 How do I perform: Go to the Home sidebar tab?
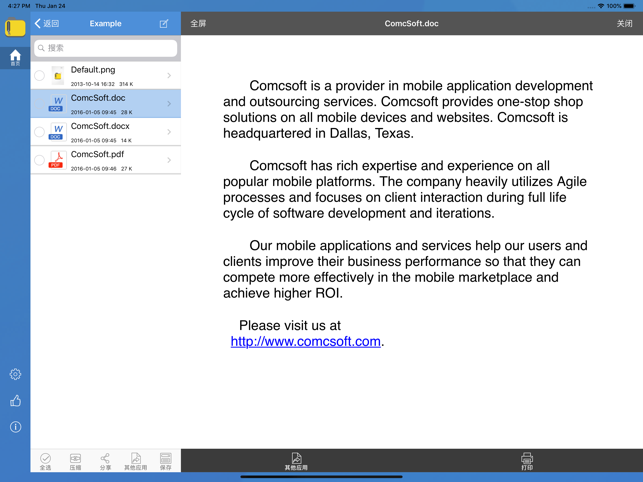tap(15, 57)
